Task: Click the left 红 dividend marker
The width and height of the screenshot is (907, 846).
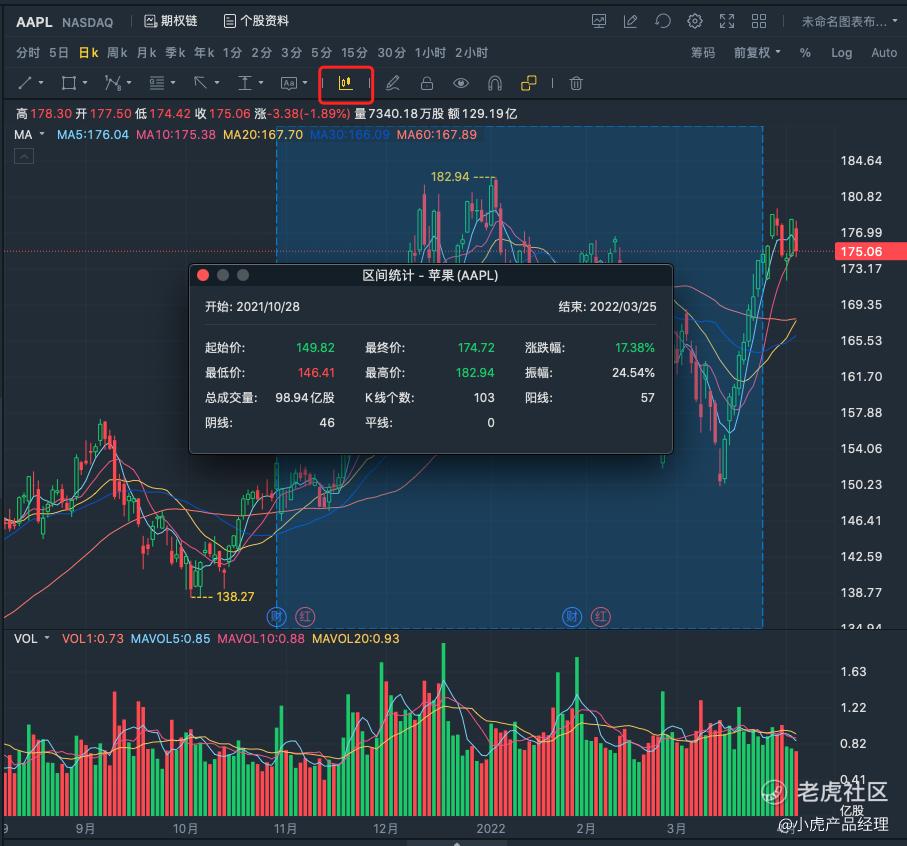Action: click(305, 616)
